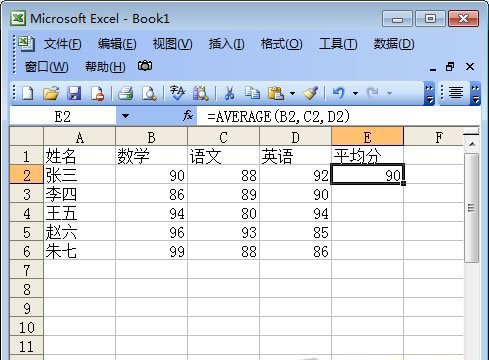Run the Spelling check icon

(x=177, y=93)
